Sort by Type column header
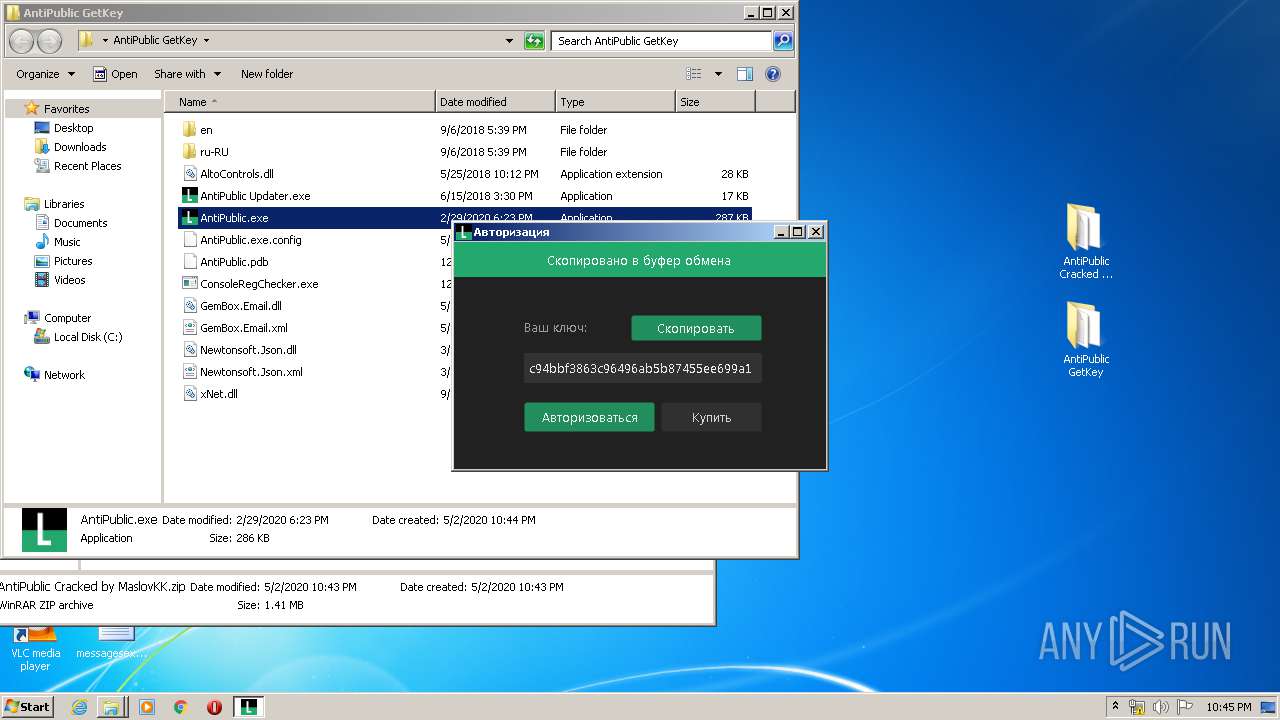The width and height of the screenshot is (1280, 720). pos(615,102)
